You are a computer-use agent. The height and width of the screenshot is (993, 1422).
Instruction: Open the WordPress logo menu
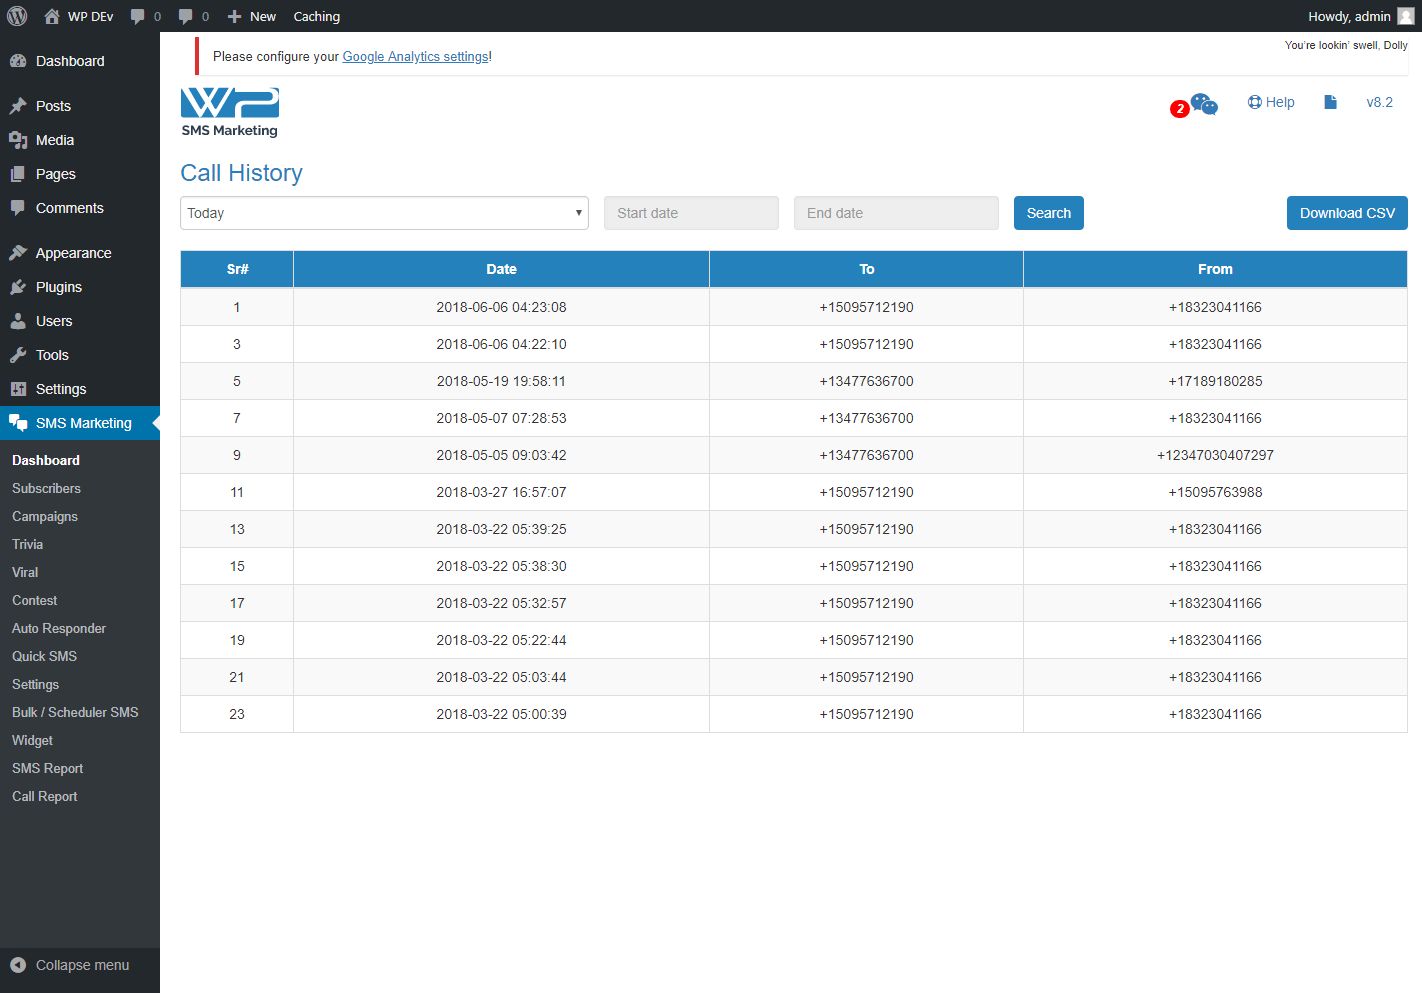[x=17, y=16]
